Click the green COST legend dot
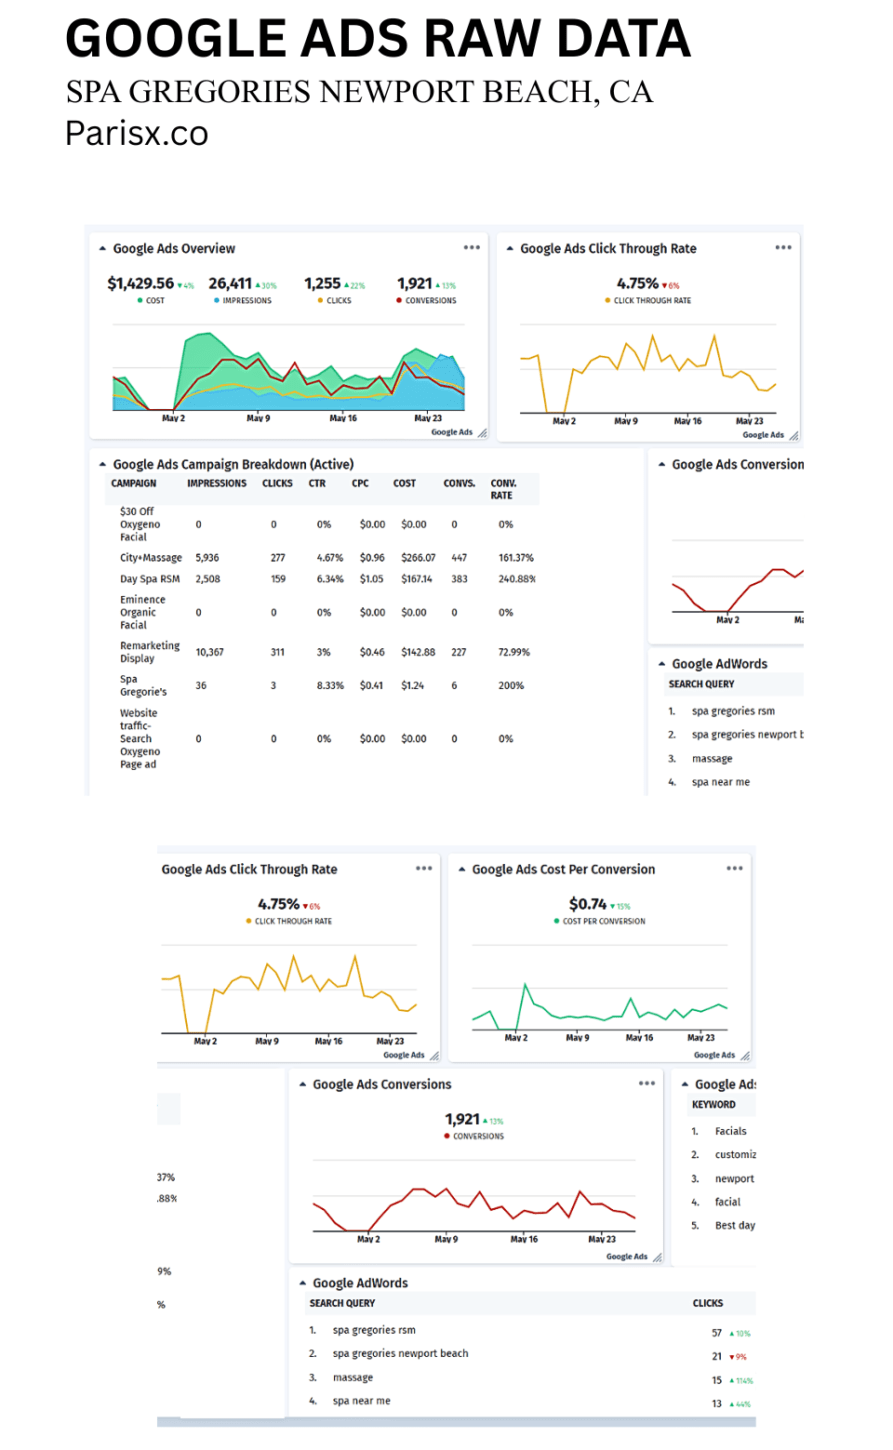 pyautogui.click(x=140, y=301)
